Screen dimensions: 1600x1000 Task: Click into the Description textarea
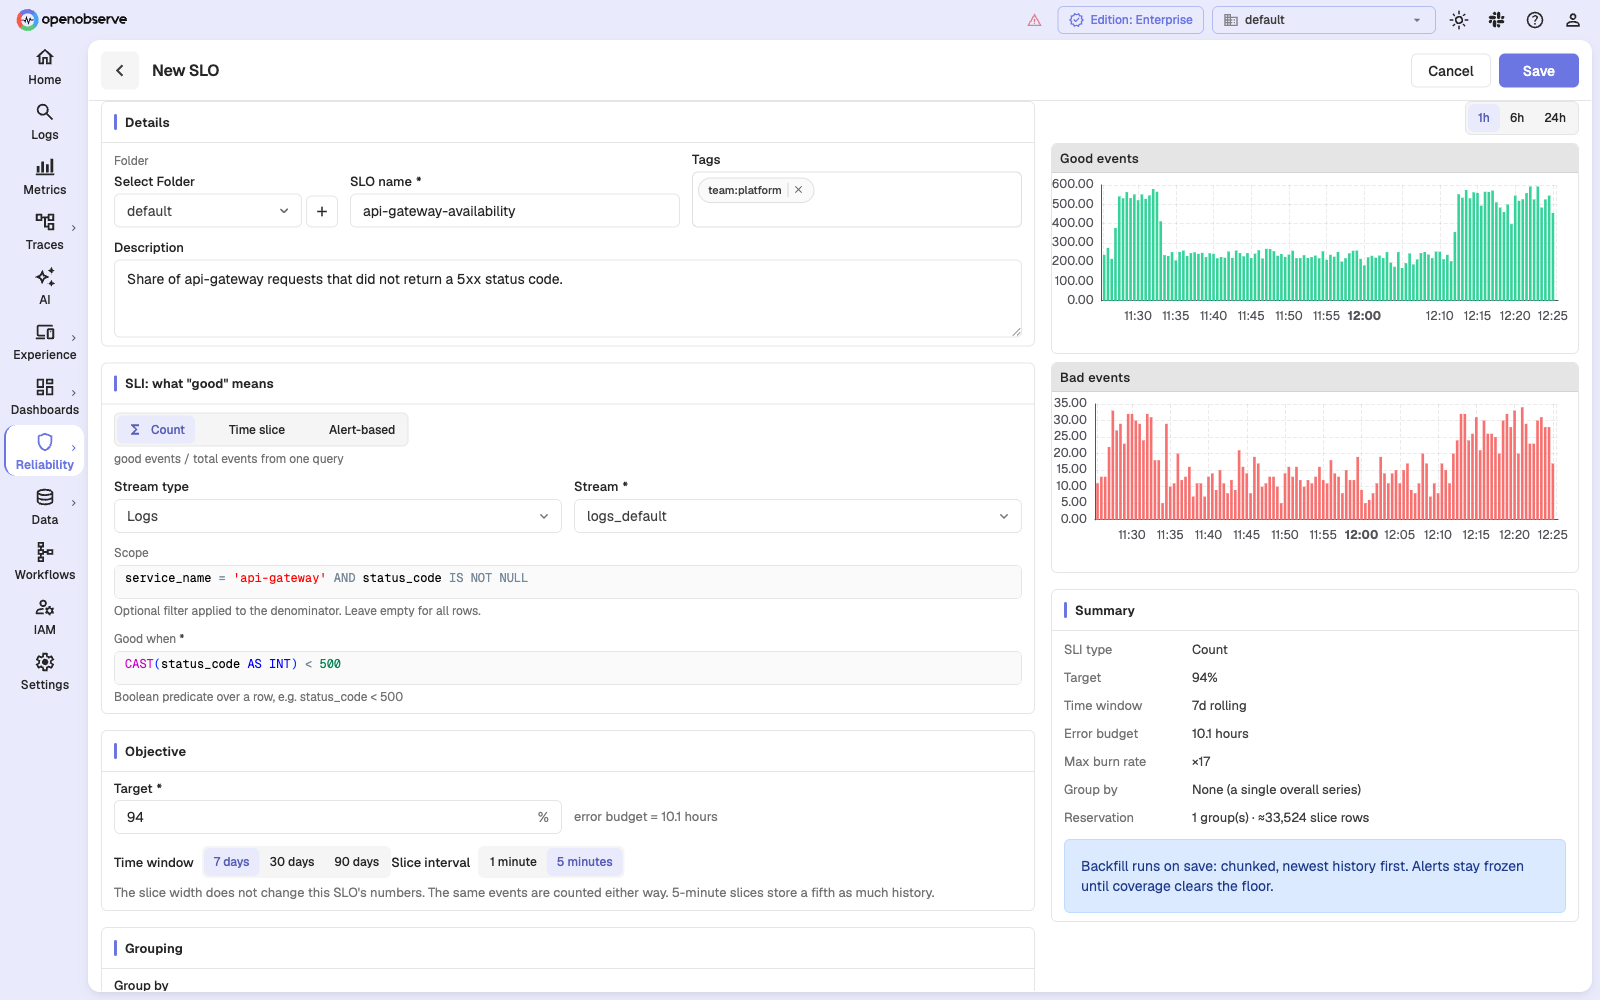click(x=568, y=298)
